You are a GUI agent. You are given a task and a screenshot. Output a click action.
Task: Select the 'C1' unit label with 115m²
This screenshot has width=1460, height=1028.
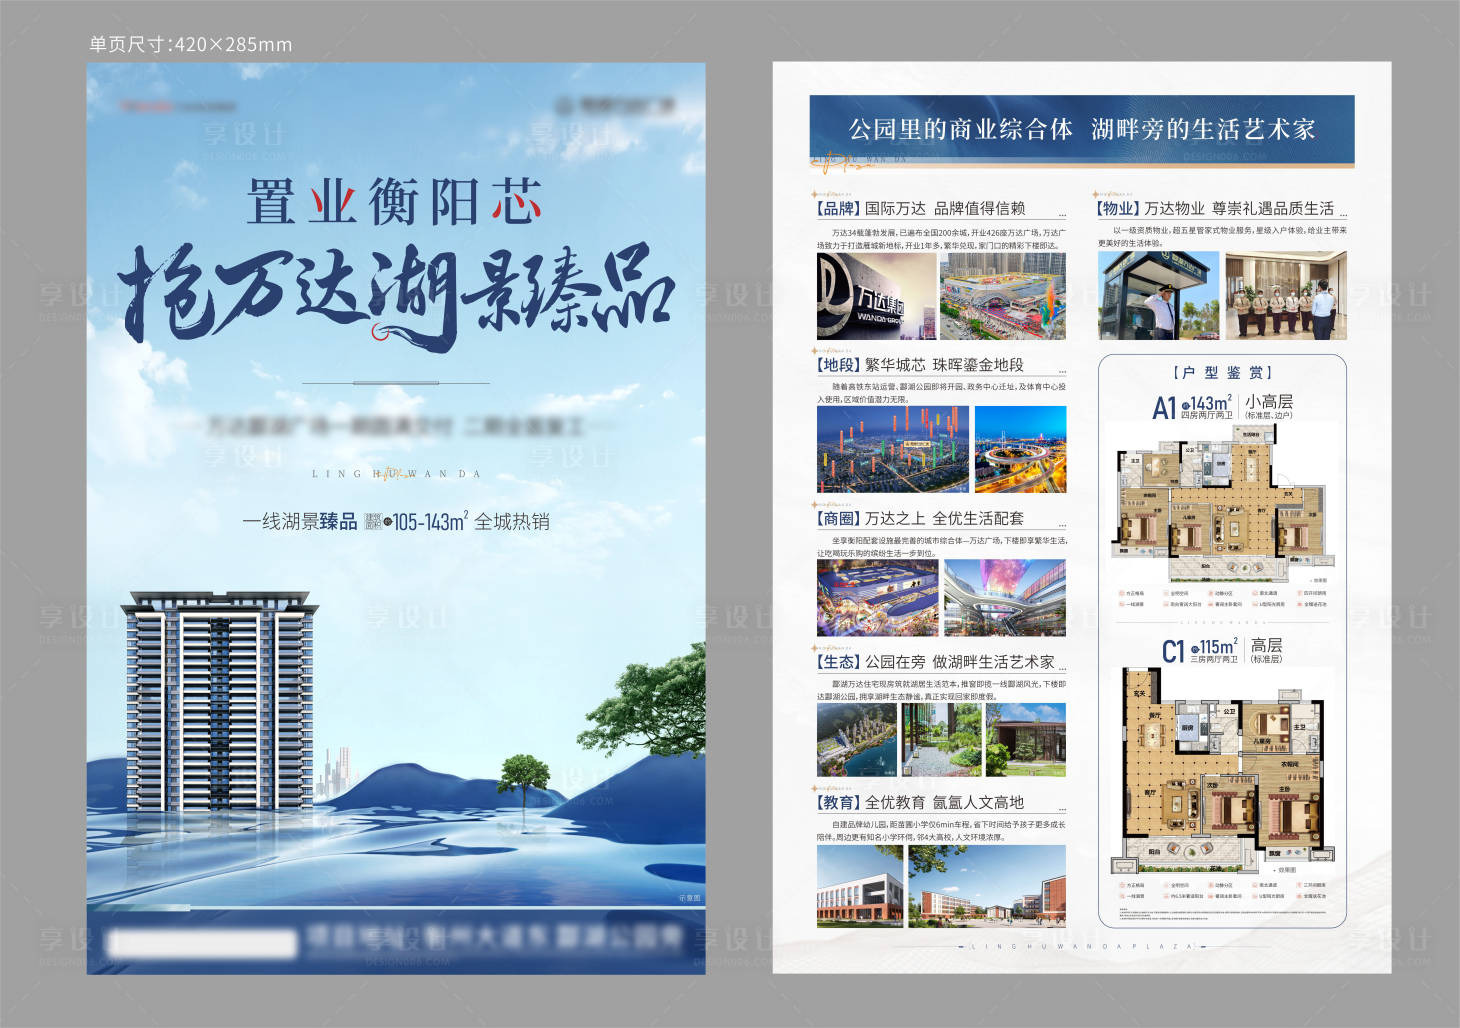click(1200, 651)
